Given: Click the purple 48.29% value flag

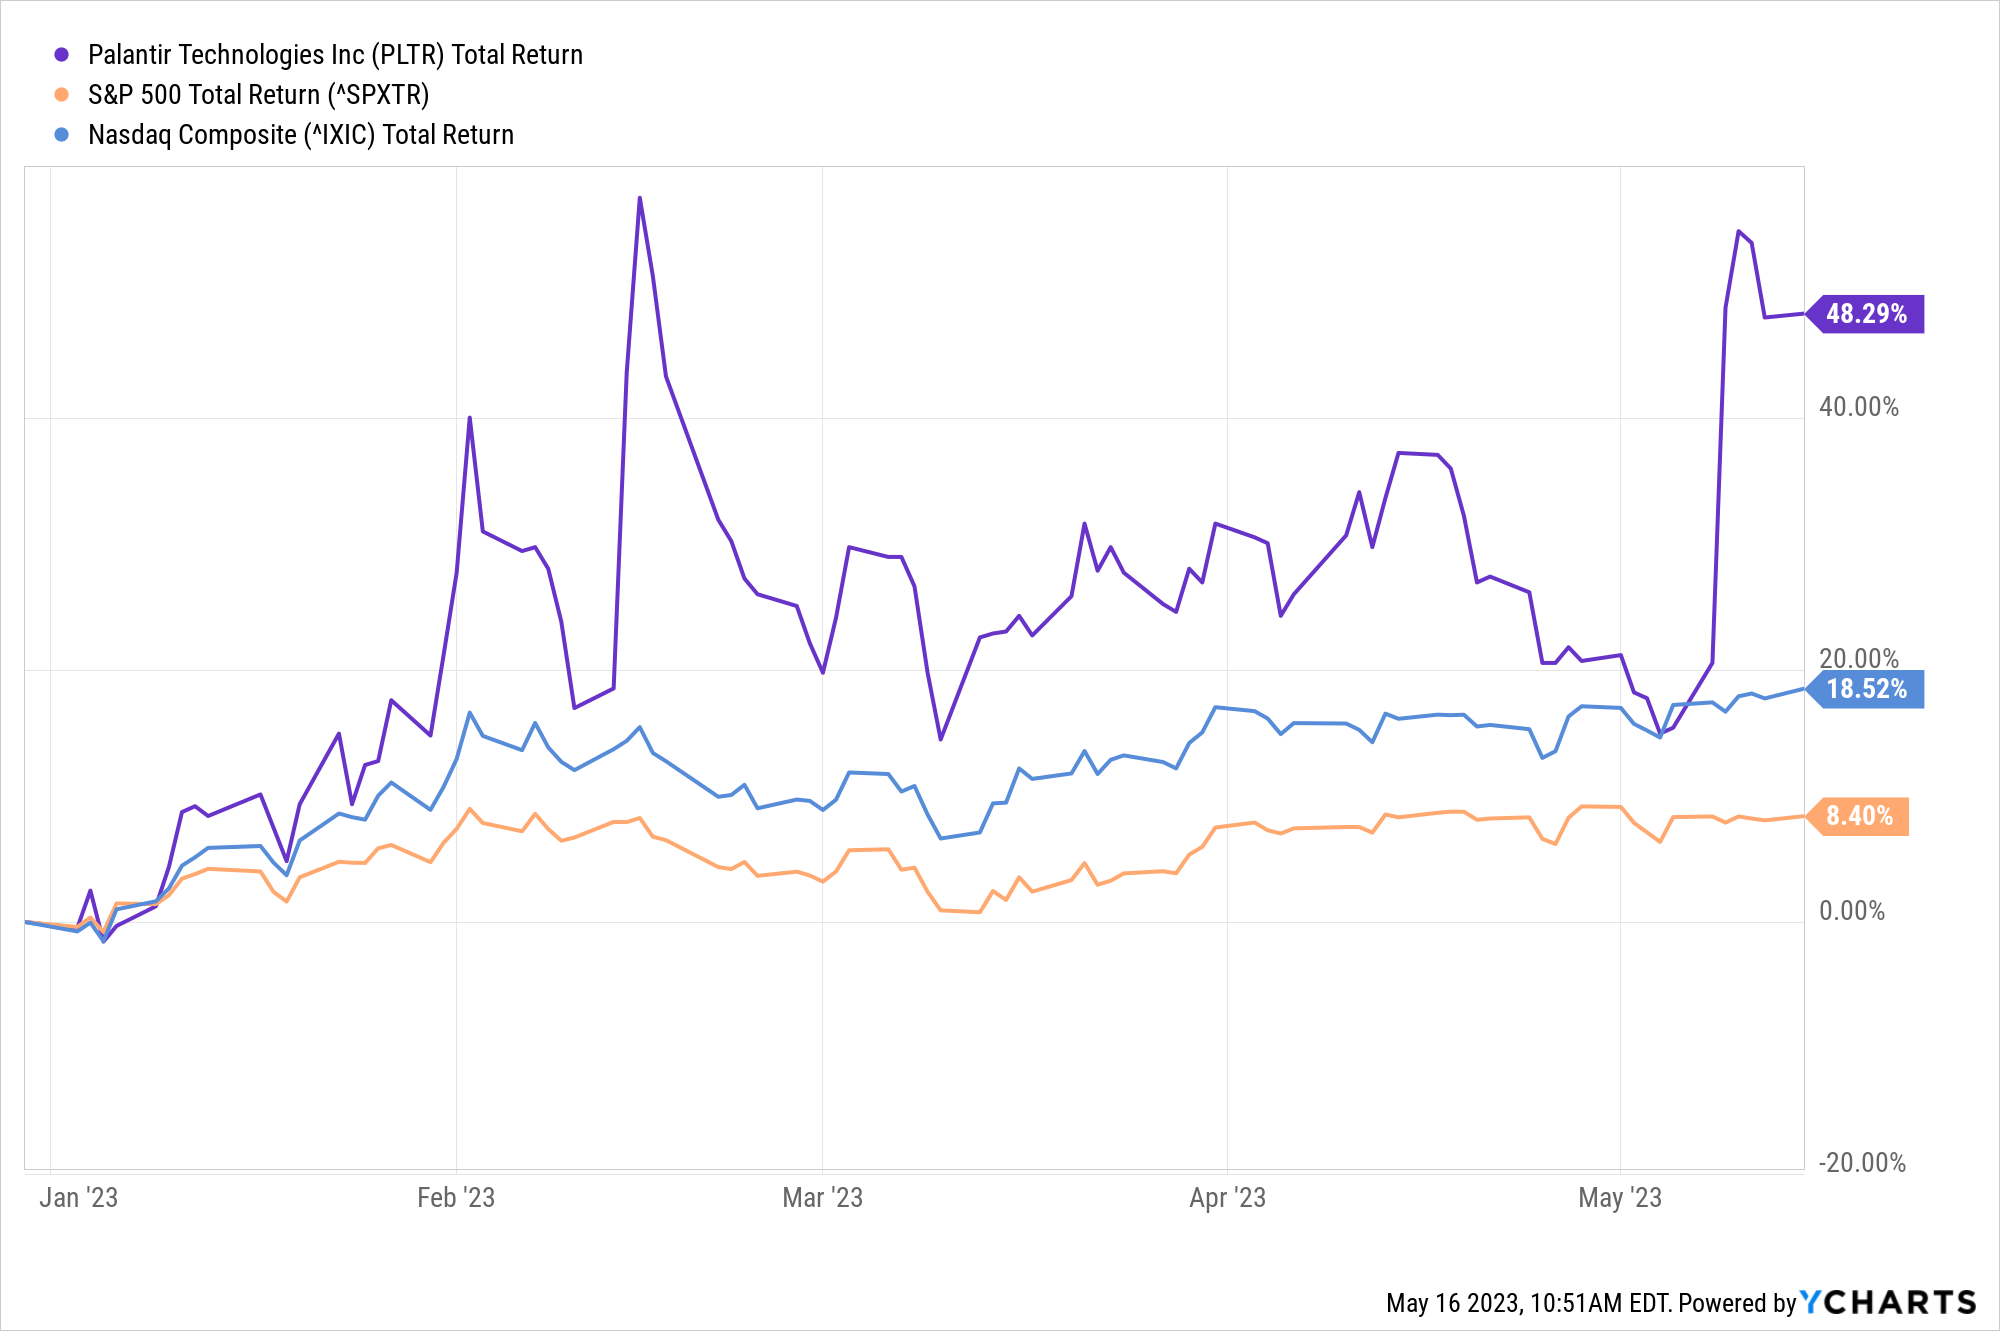Looking at the screenshot, I should [1866, 314].
